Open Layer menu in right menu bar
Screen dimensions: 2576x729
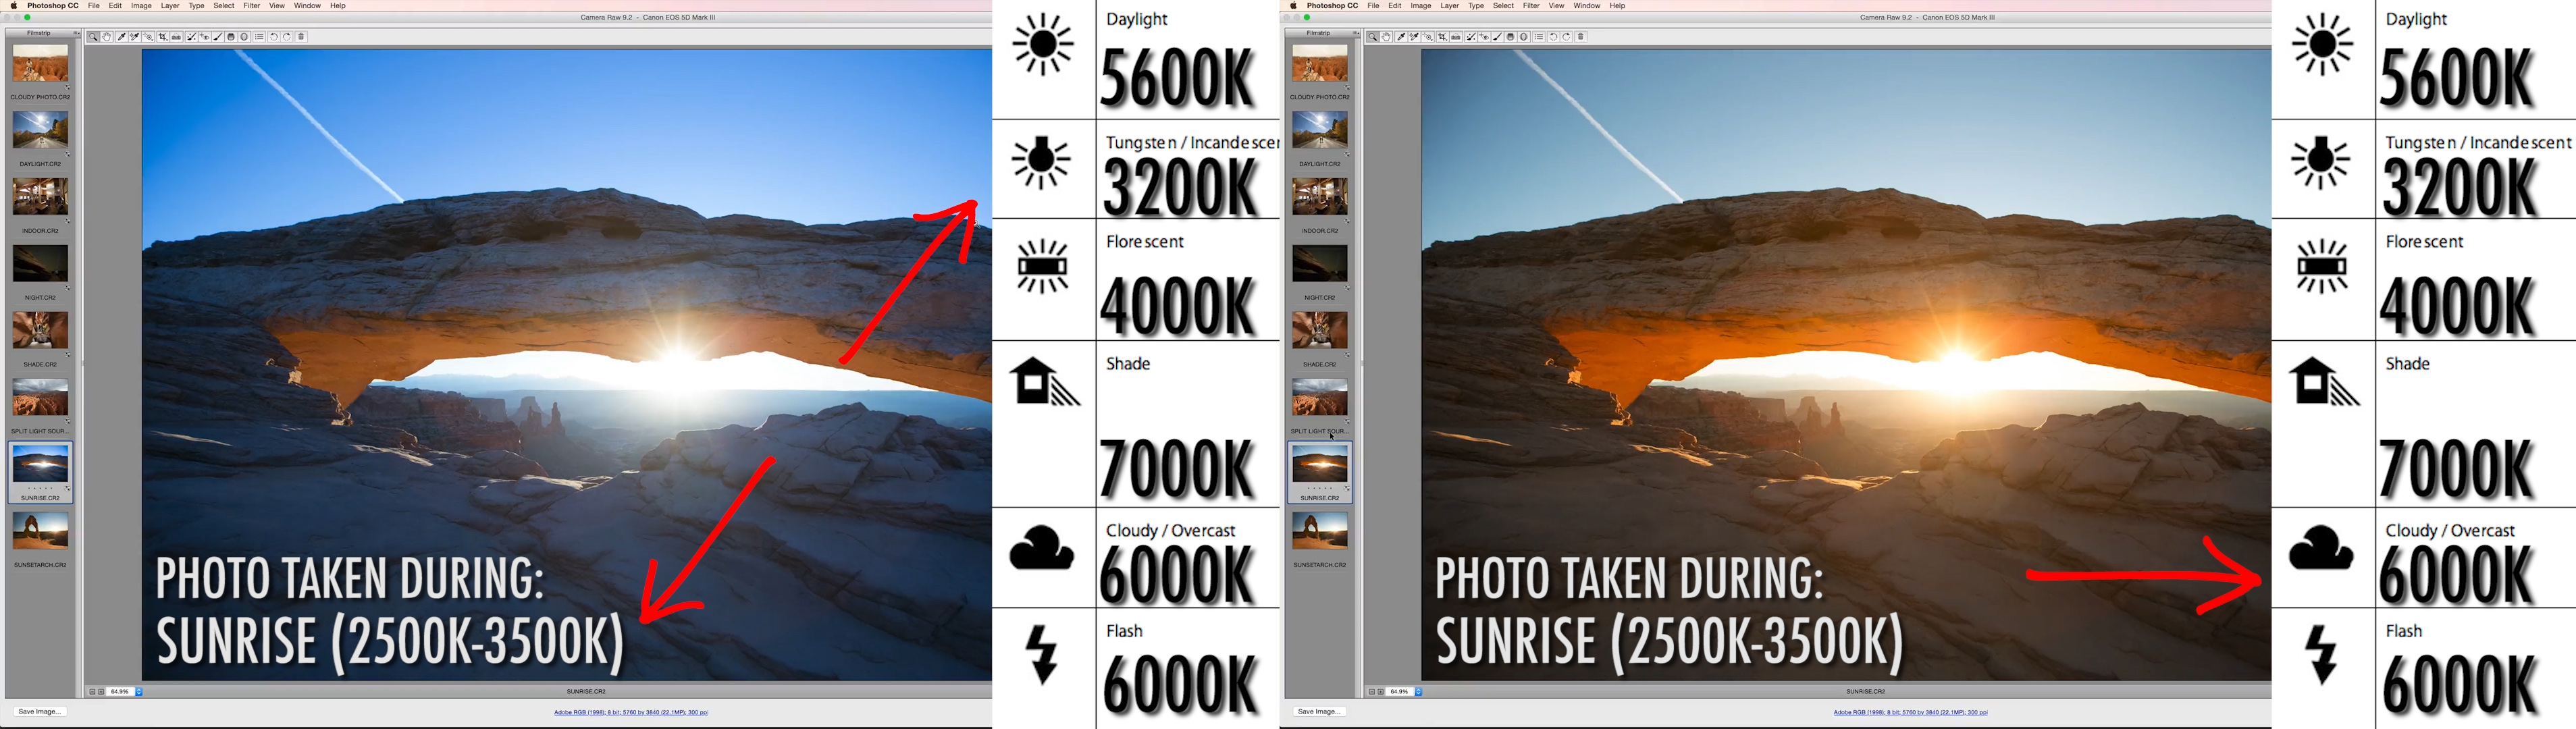point(1450,6)
